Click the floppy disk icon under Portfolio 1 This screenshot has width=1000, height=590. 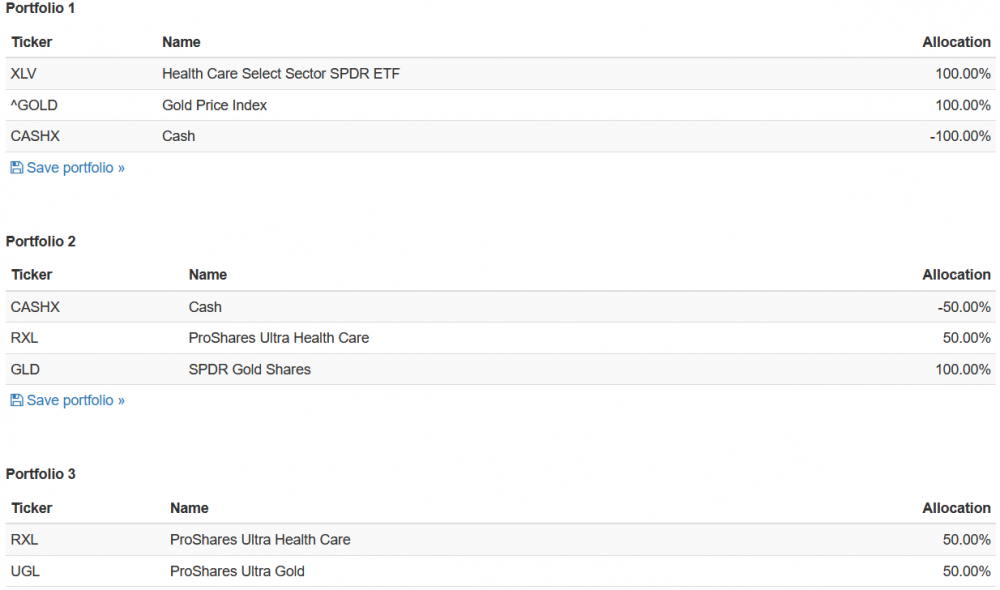(16, 168)
